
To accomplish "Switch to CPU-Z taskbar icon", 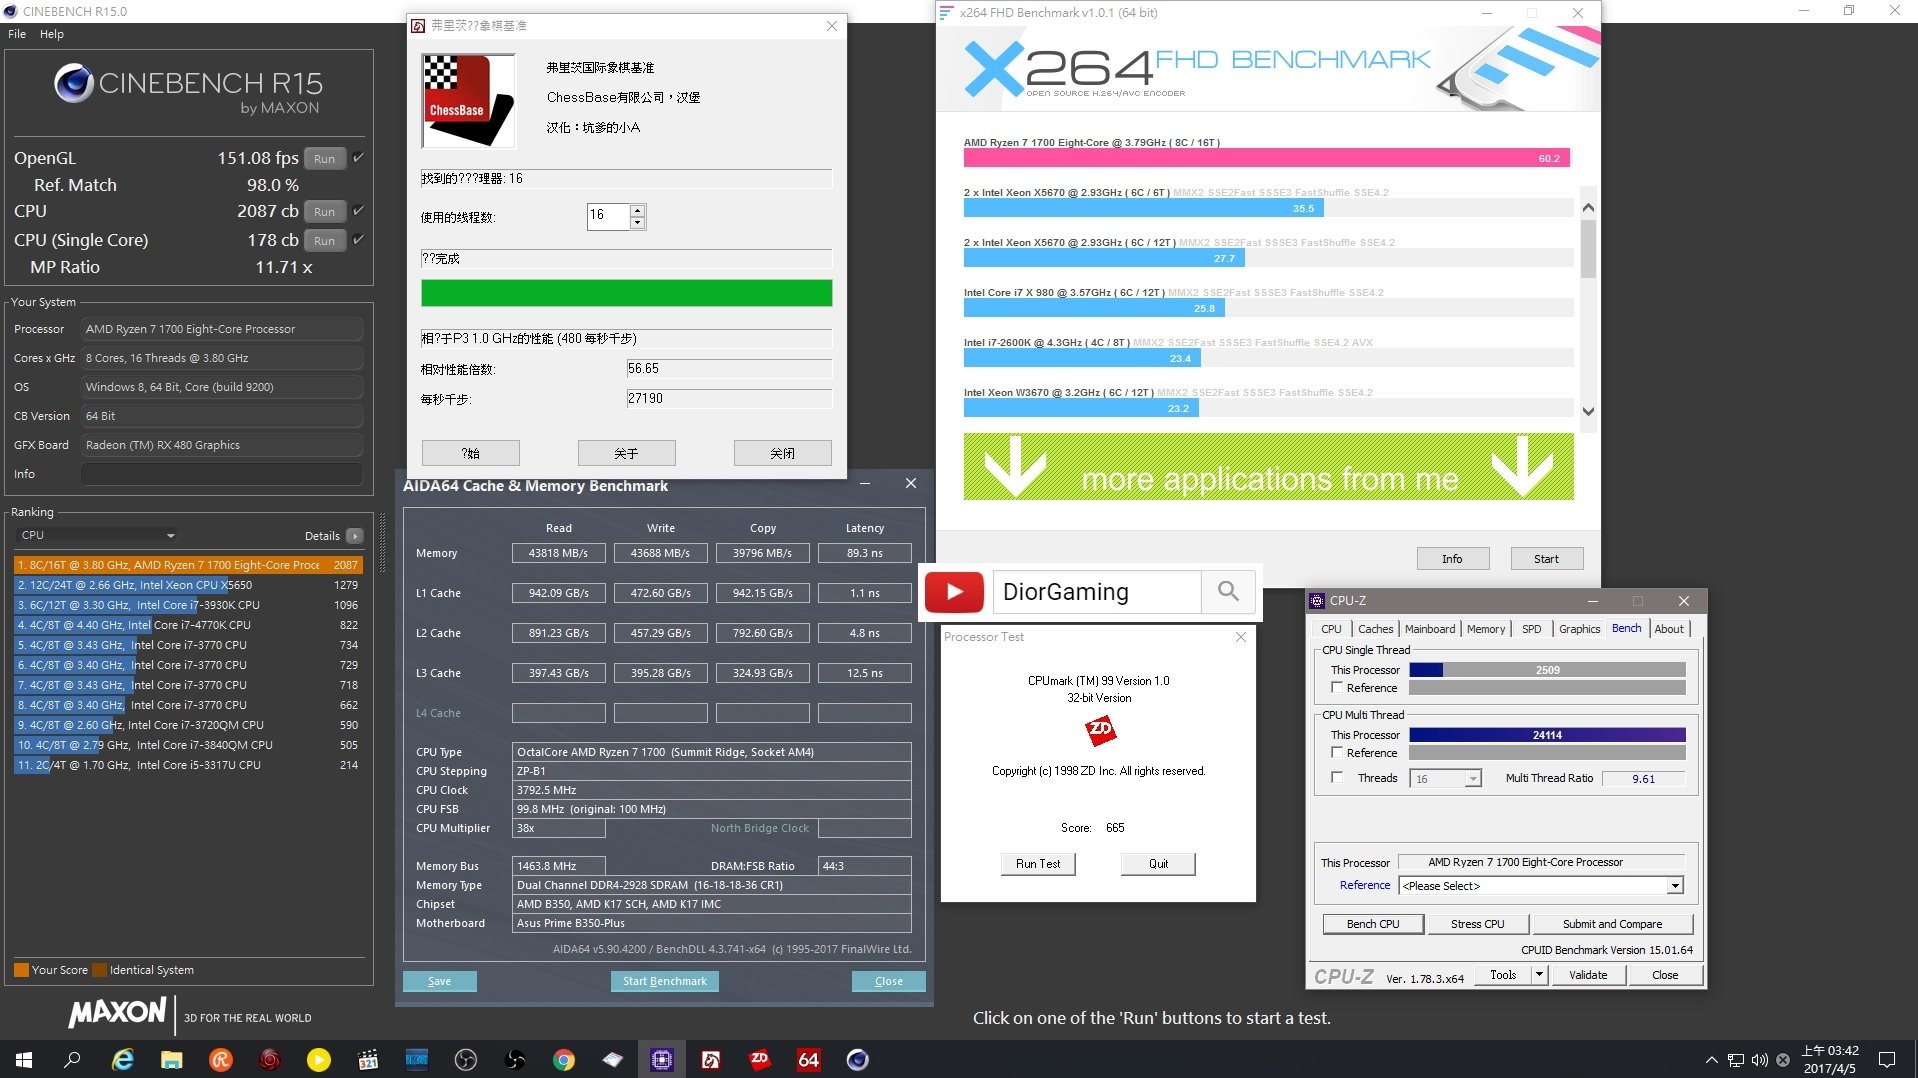I will click(661, 1059).
